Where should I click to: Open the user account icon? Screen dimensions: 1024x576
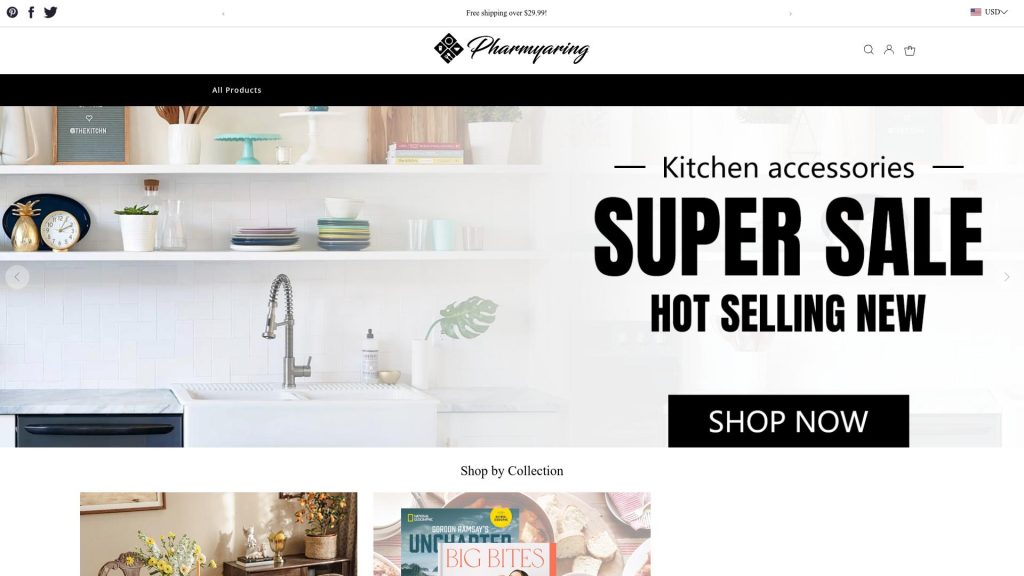pos(889,50)
